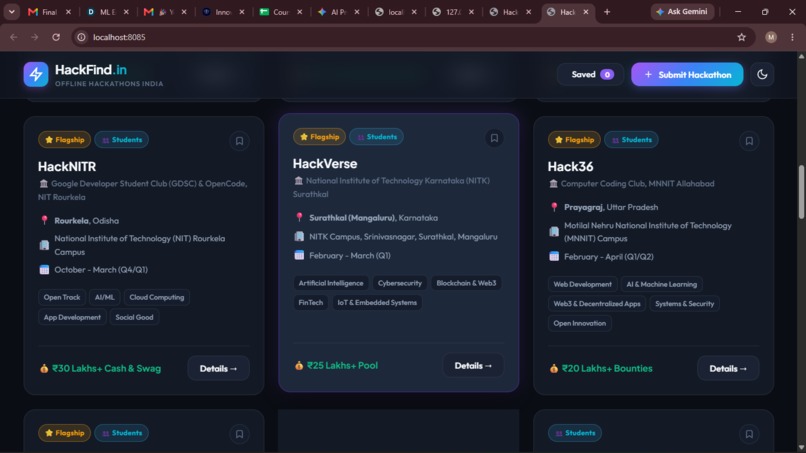Click the Ask Gemini button
The height and width of the screenshot is (453, 806).
(x=682, y=11)
